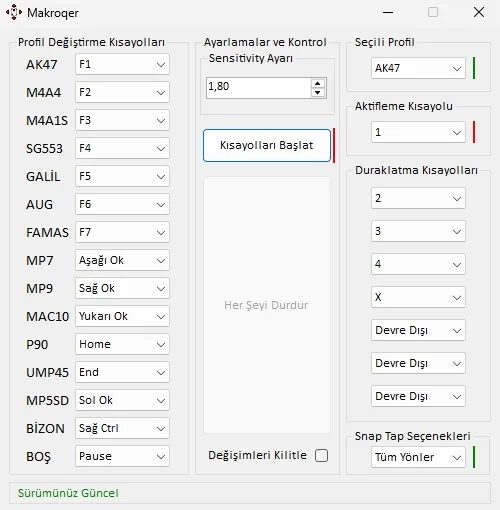Close the Makroqer window

[x=479, y=12]
